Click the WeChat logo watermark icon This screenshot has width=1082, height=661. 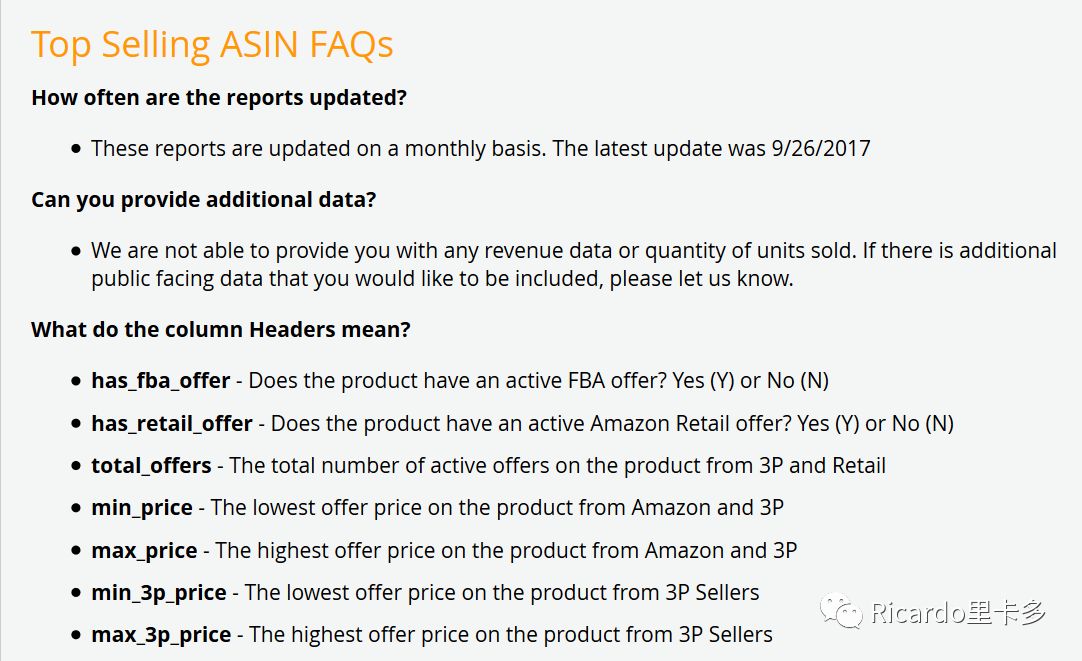click(x=841, y=611)
